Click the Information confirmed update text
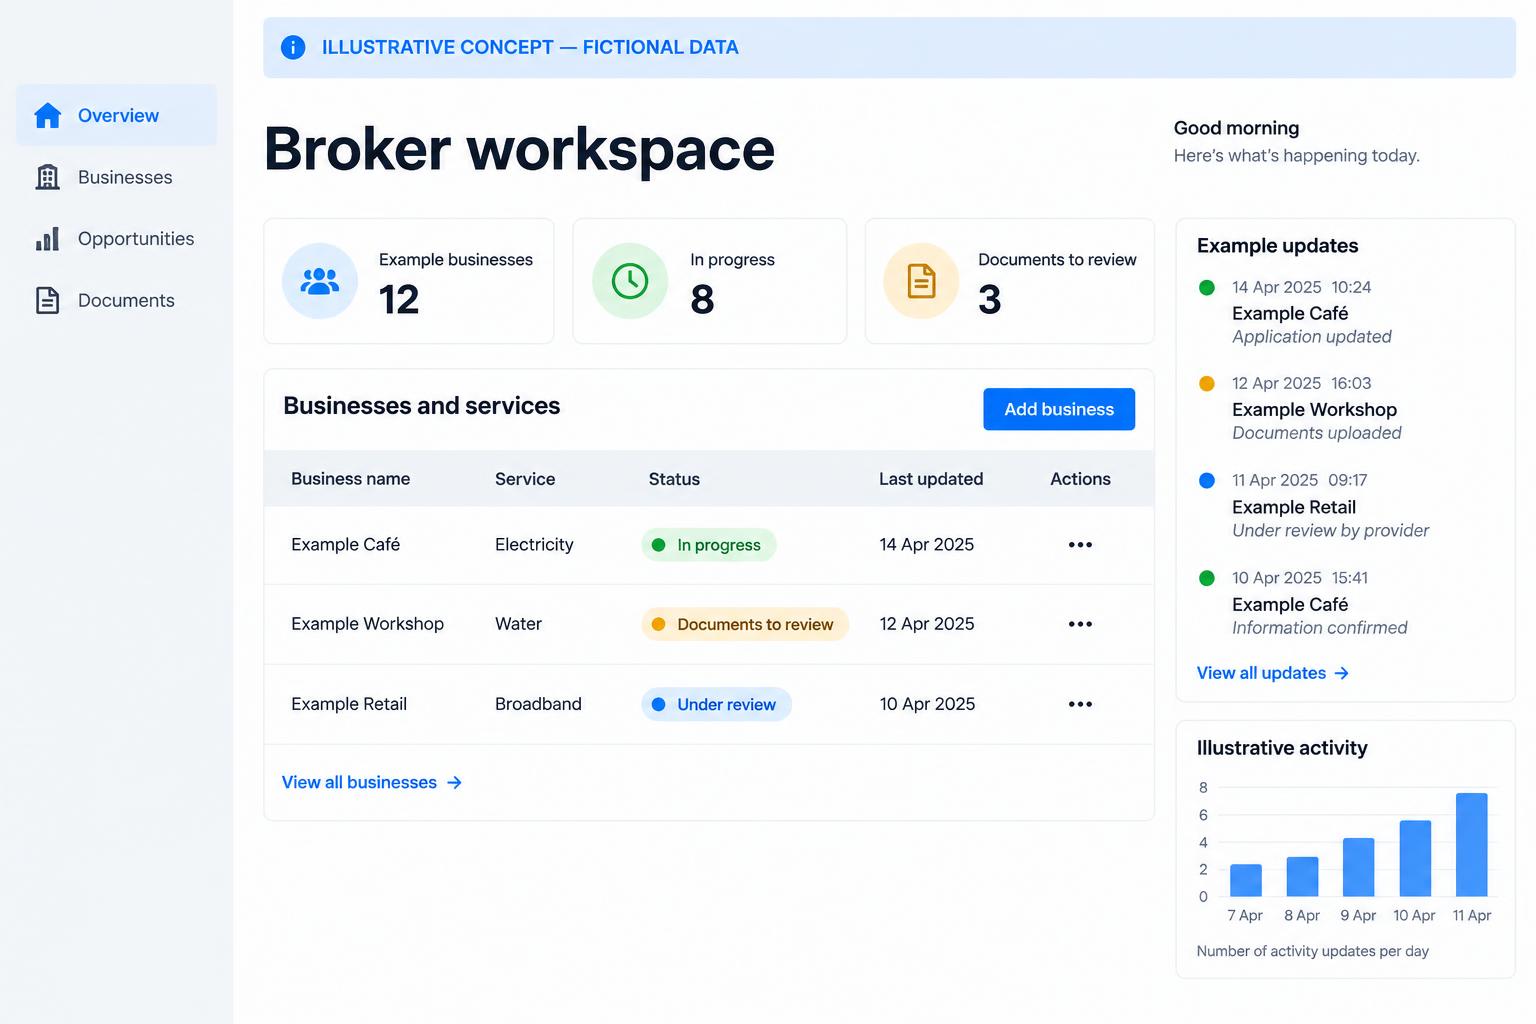The height and width of the screenshot is (1024, 1536). pyautogui.click(x=1319, y=628)
